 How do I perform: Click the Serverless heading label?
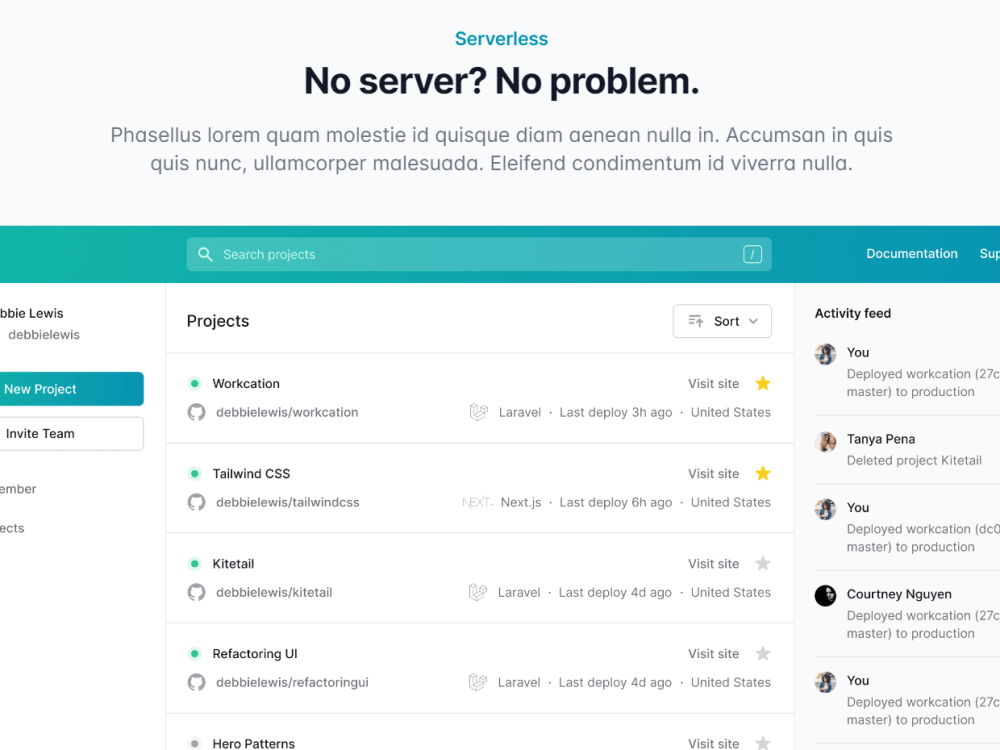[501, 38]
